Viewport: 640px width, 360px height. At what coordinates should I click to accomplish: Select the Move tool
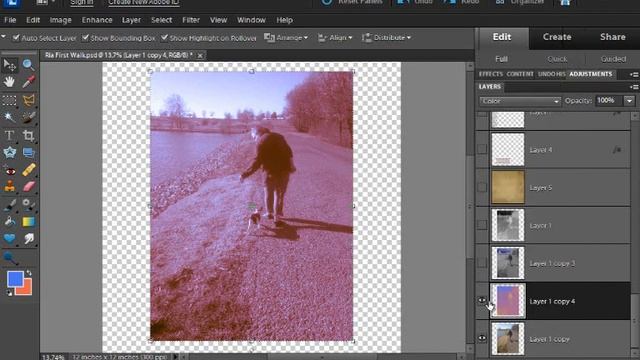(x=9, y=65)
